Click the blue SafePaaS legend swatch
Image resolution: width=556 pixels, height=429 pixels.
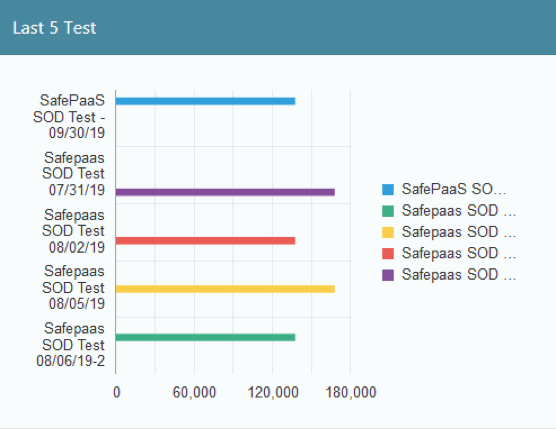[x=388, y=189]
